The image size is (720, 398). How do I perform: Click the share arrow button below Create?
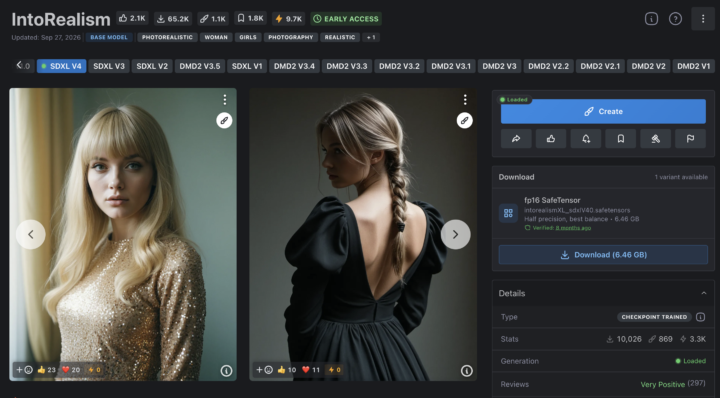tap(516, 139)
